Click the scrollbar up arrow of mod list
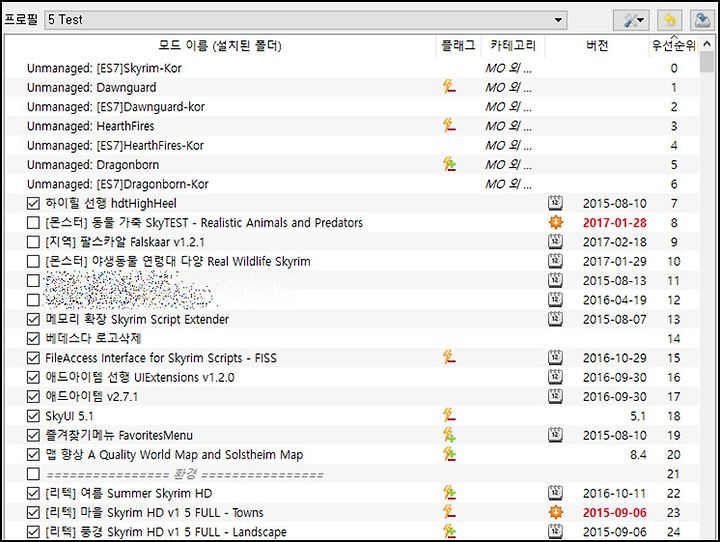 (x=707, y=44)
